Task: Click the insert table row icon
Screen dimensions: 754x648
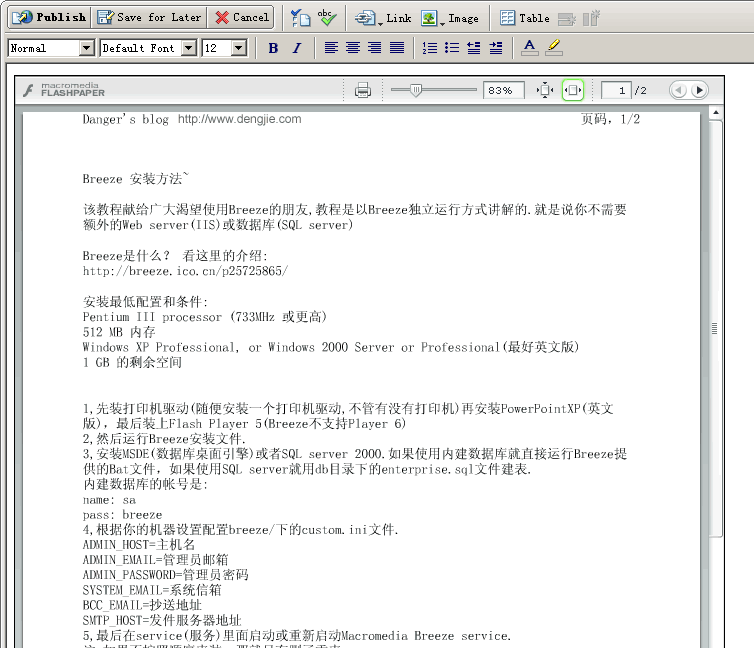Action: tap(567, 19)
